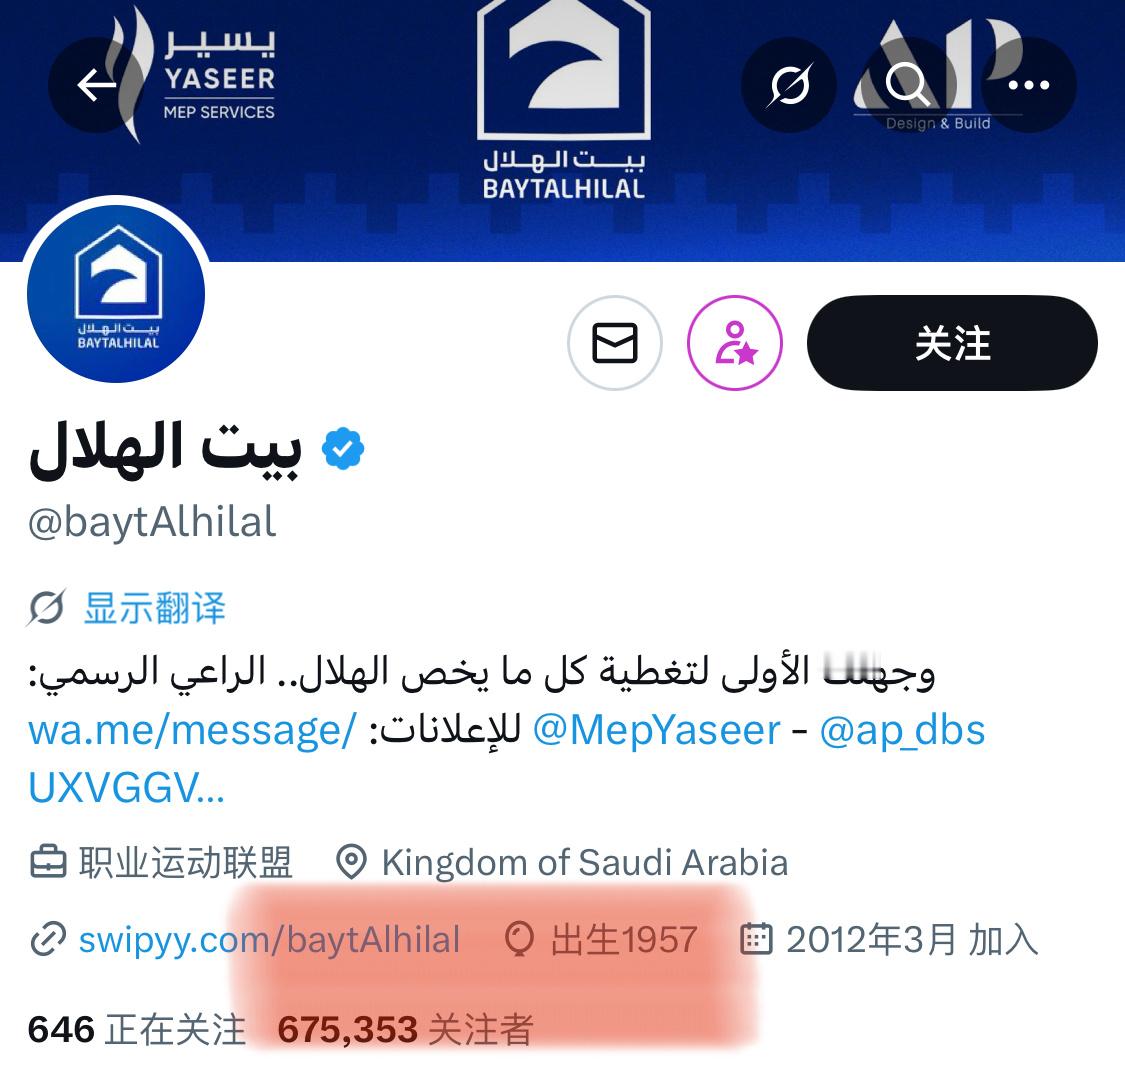Show translation via 显示翻译 link
This screenshot has height=1085, width=1125.
pos(154,608)
